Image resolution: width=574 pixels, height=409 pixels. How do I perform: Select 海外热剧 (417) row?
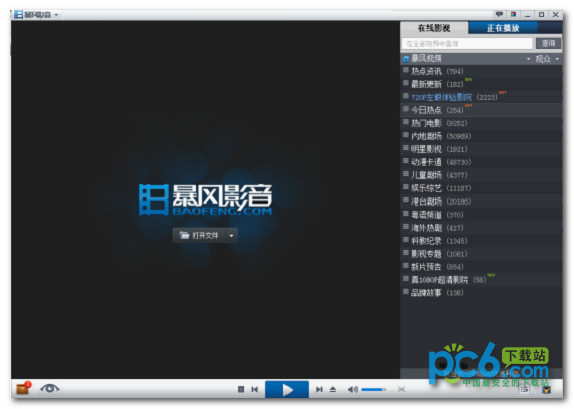pyautogui.click(x=481, y=228)
